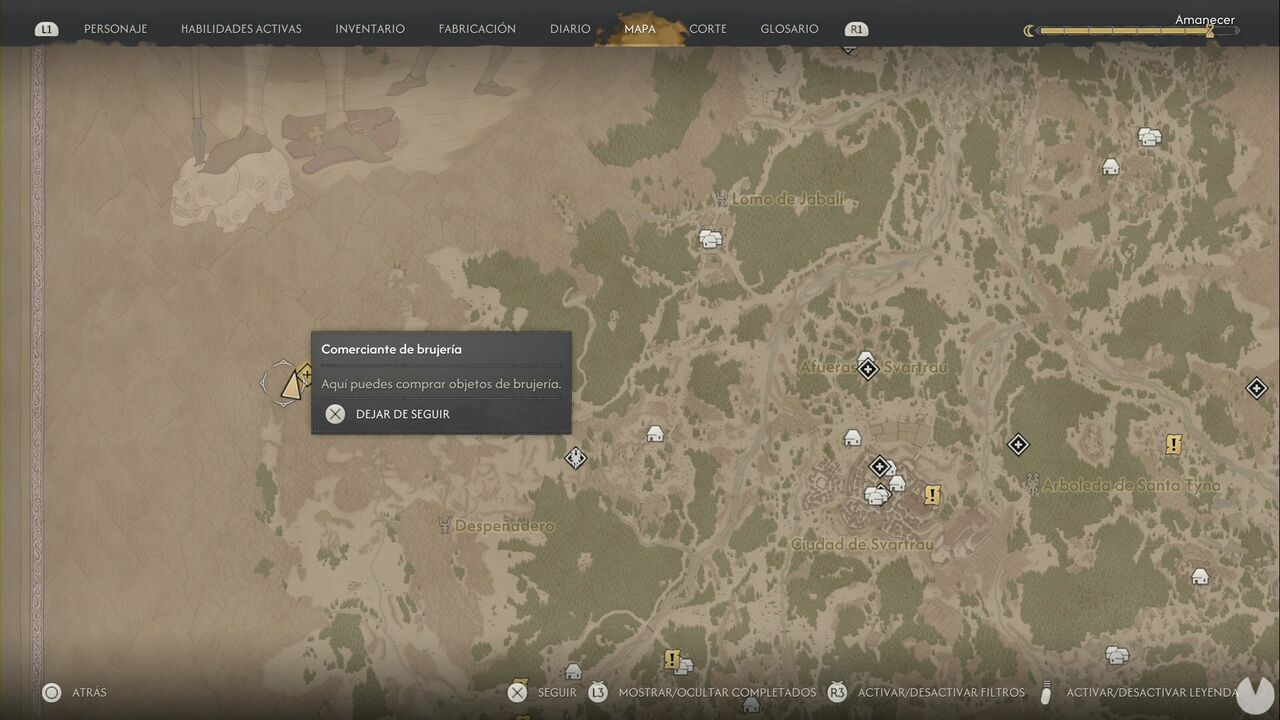Click the tooltip title Comerciante de brujería
Screen dimensions: 1280x720
click(x=391, y=350)
